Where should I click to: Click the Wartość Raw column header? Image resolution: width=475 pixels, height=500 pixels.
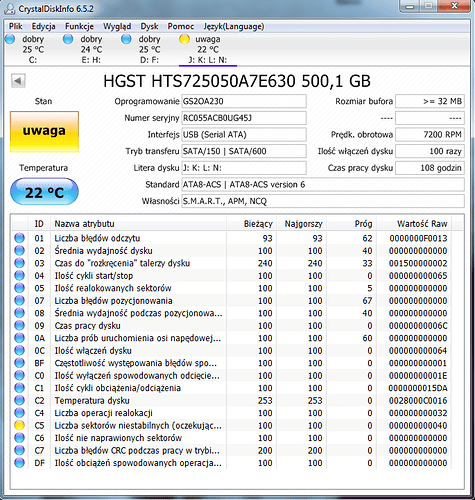coord(414,224)
